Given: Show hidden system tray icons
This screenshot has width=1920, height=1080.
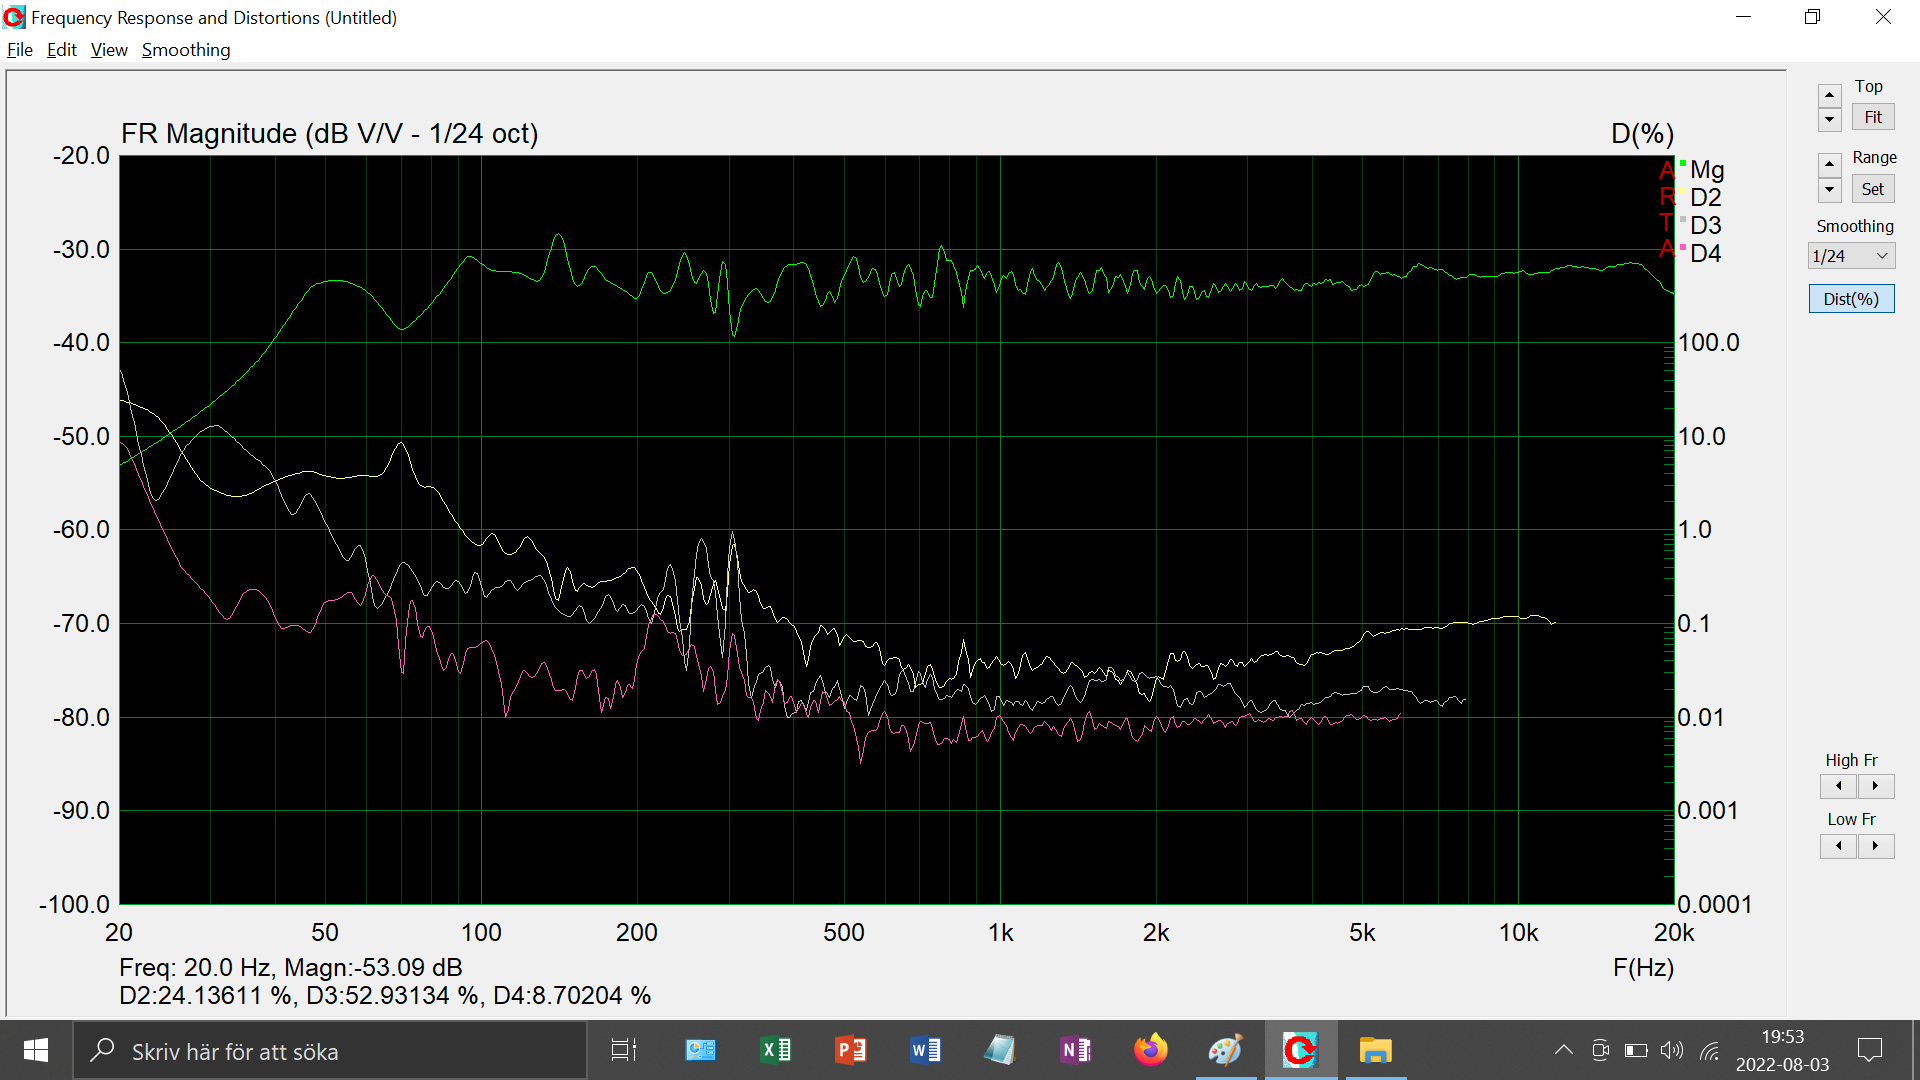Looking at the screenshot, I should tap(1563, 1050).
